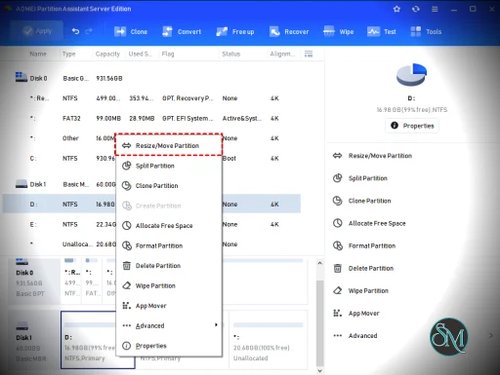The height and width of the screenshot is (375, 500).
Task: Choose Resize/Move Partition in context menu
Action: (x=169, y=146)
